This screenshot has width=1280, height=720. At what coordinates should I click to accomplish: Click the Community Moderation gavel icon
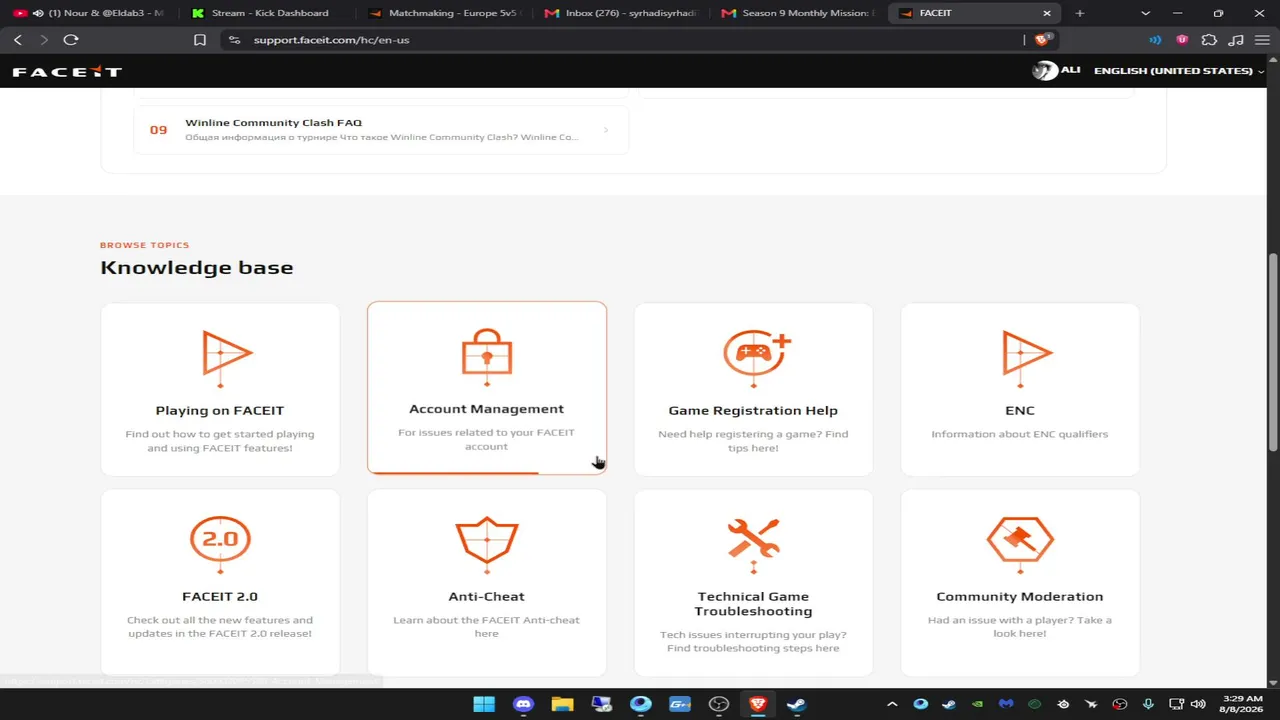pos(1020,543)
